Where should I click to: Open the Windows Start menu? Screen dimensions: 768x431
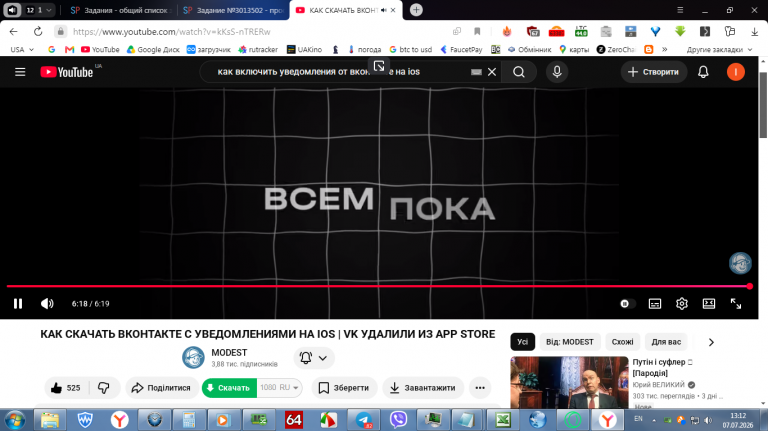(15, 420)
